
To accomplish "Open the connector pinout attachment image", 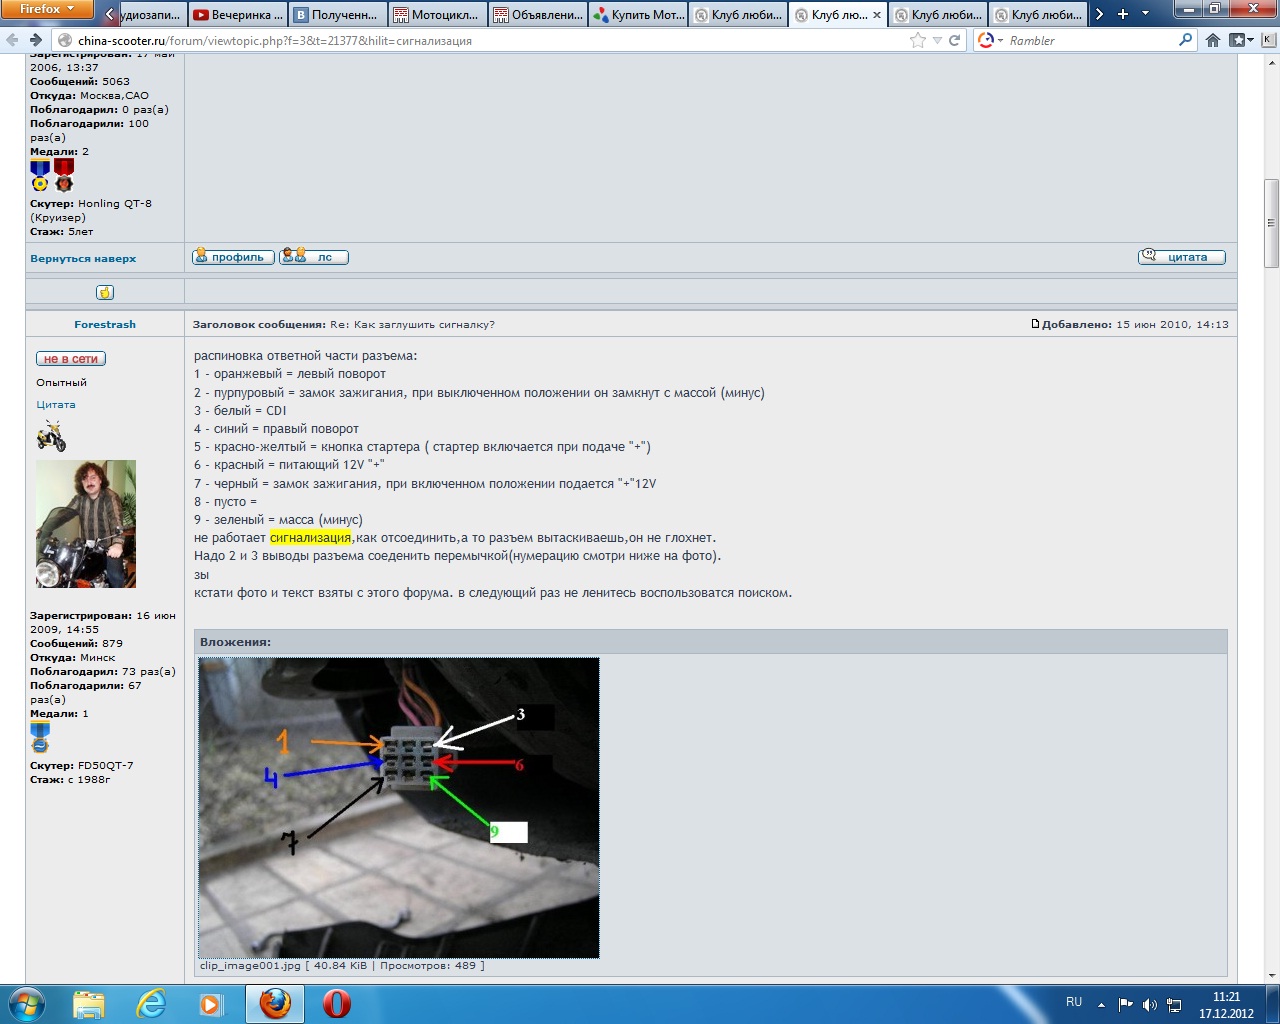I will tap(399, 807).
